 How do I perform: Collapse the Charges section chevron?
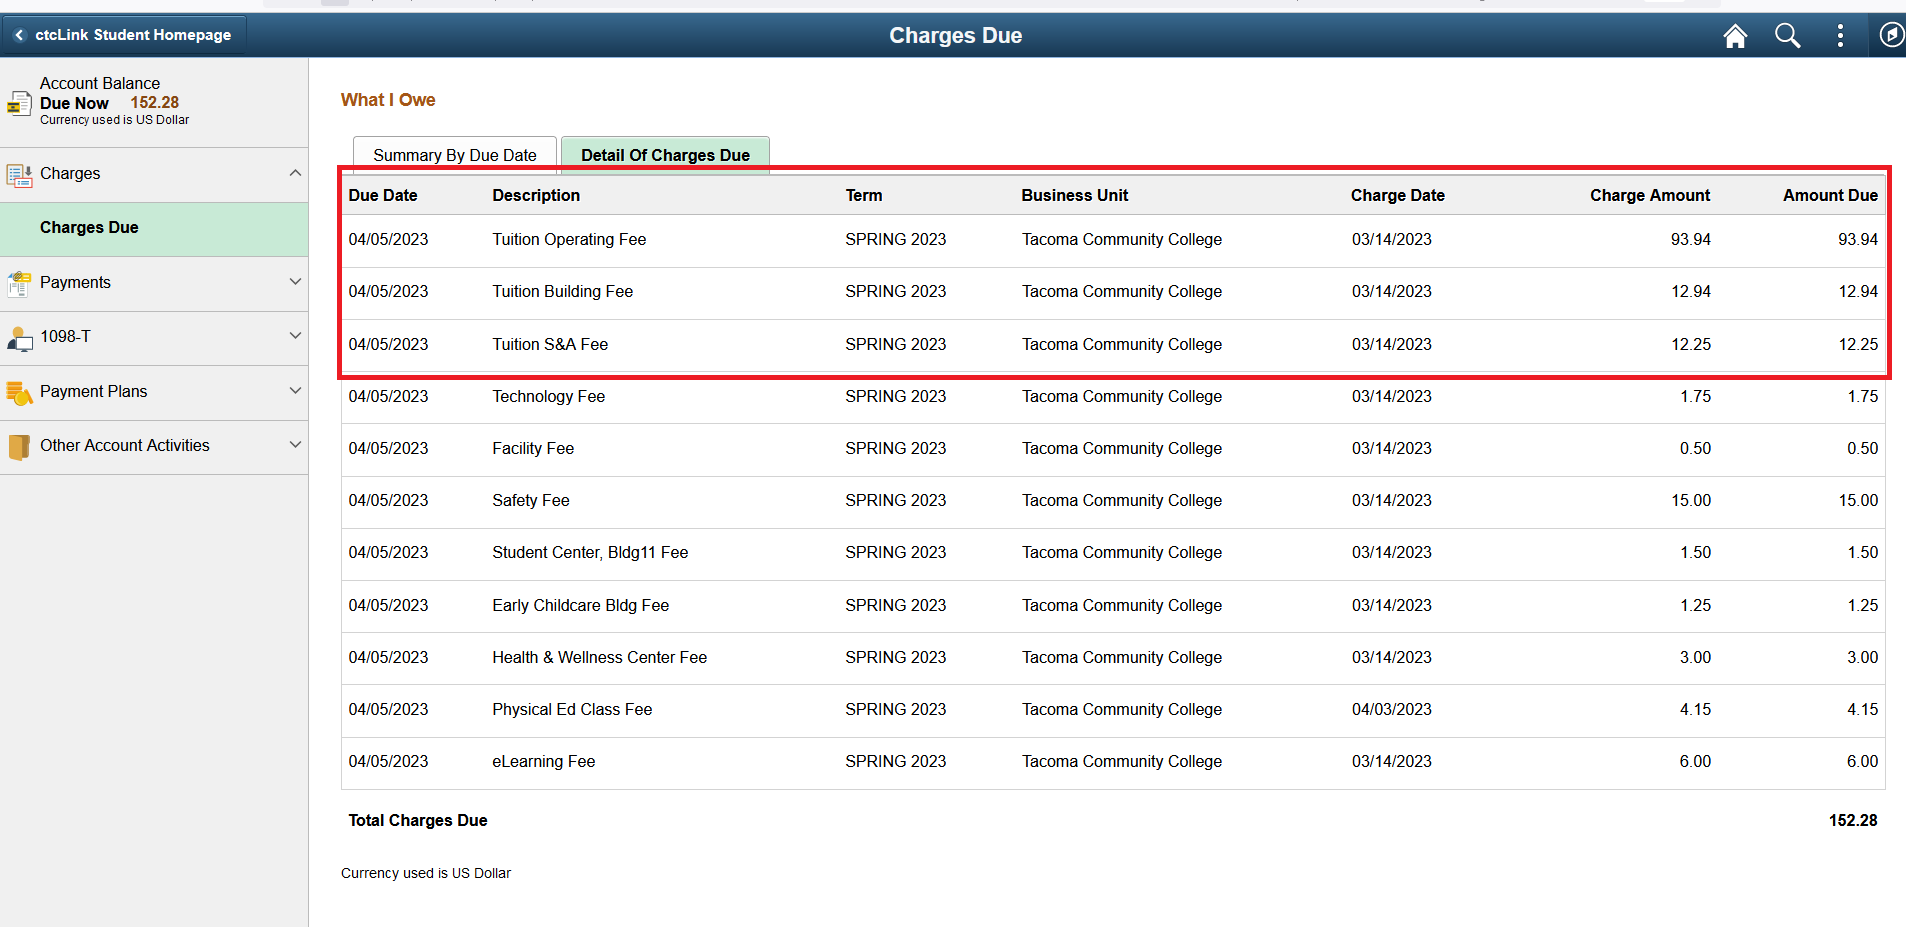click(x=295, y=173)
